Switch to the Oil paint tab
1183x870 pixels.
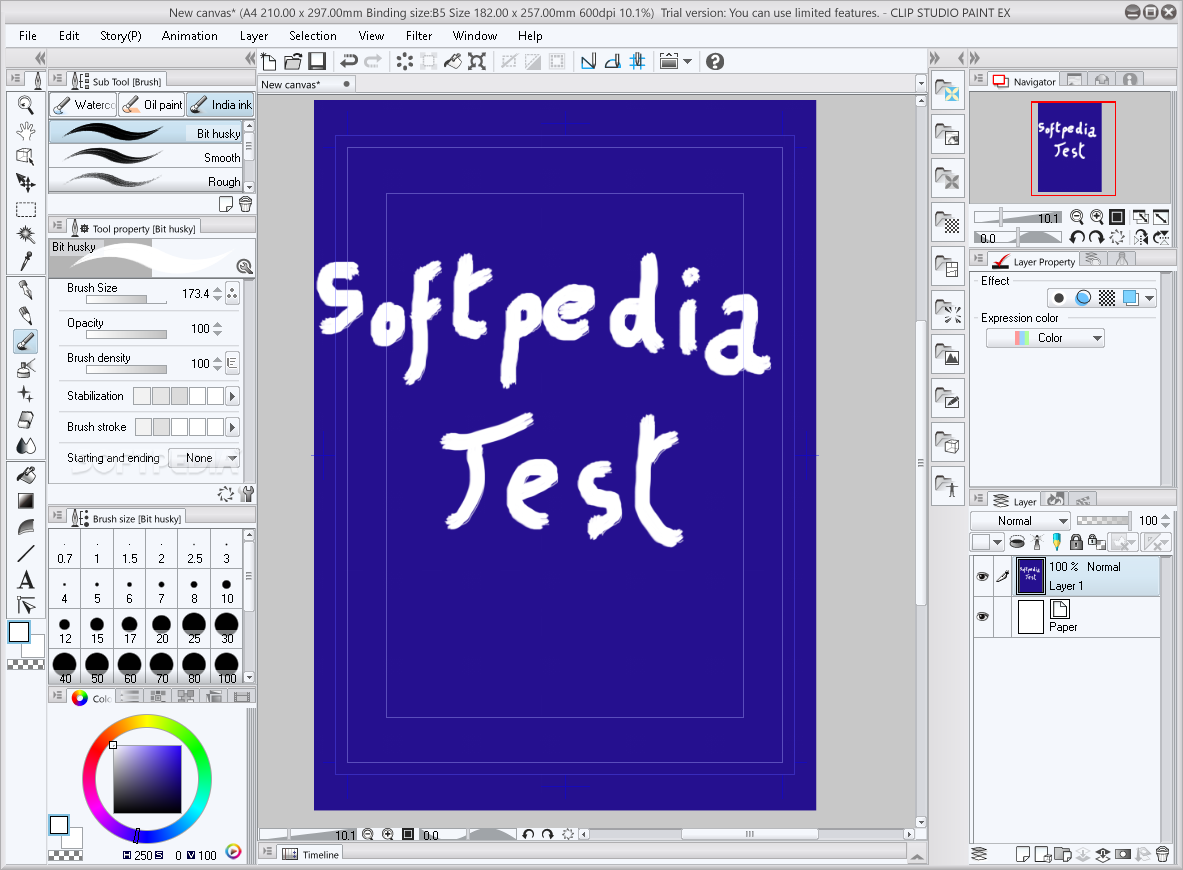pyautogui.click(x=152, y=105)
